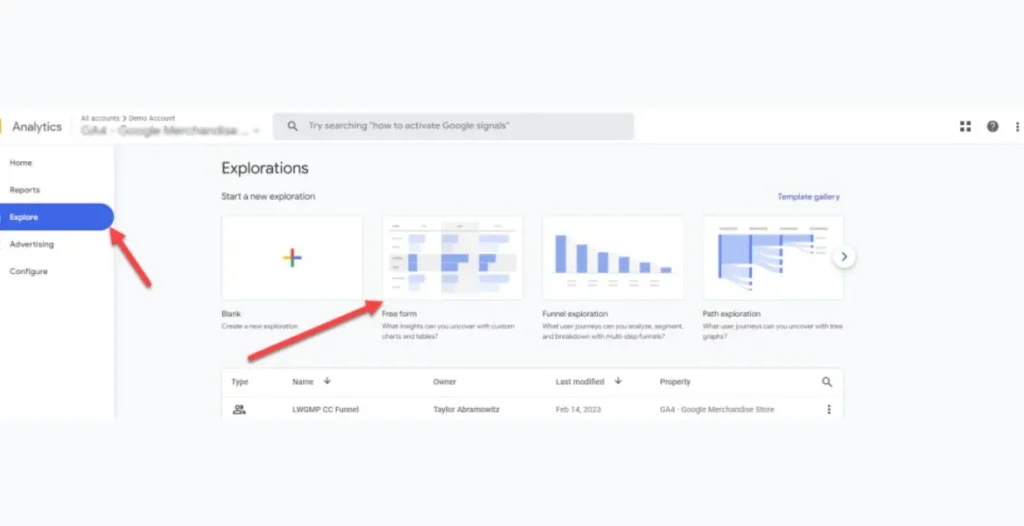1024x526 pixels.
Task: Click the explorations table search icon
Action: pyautogui.click(x=827, y=382)
